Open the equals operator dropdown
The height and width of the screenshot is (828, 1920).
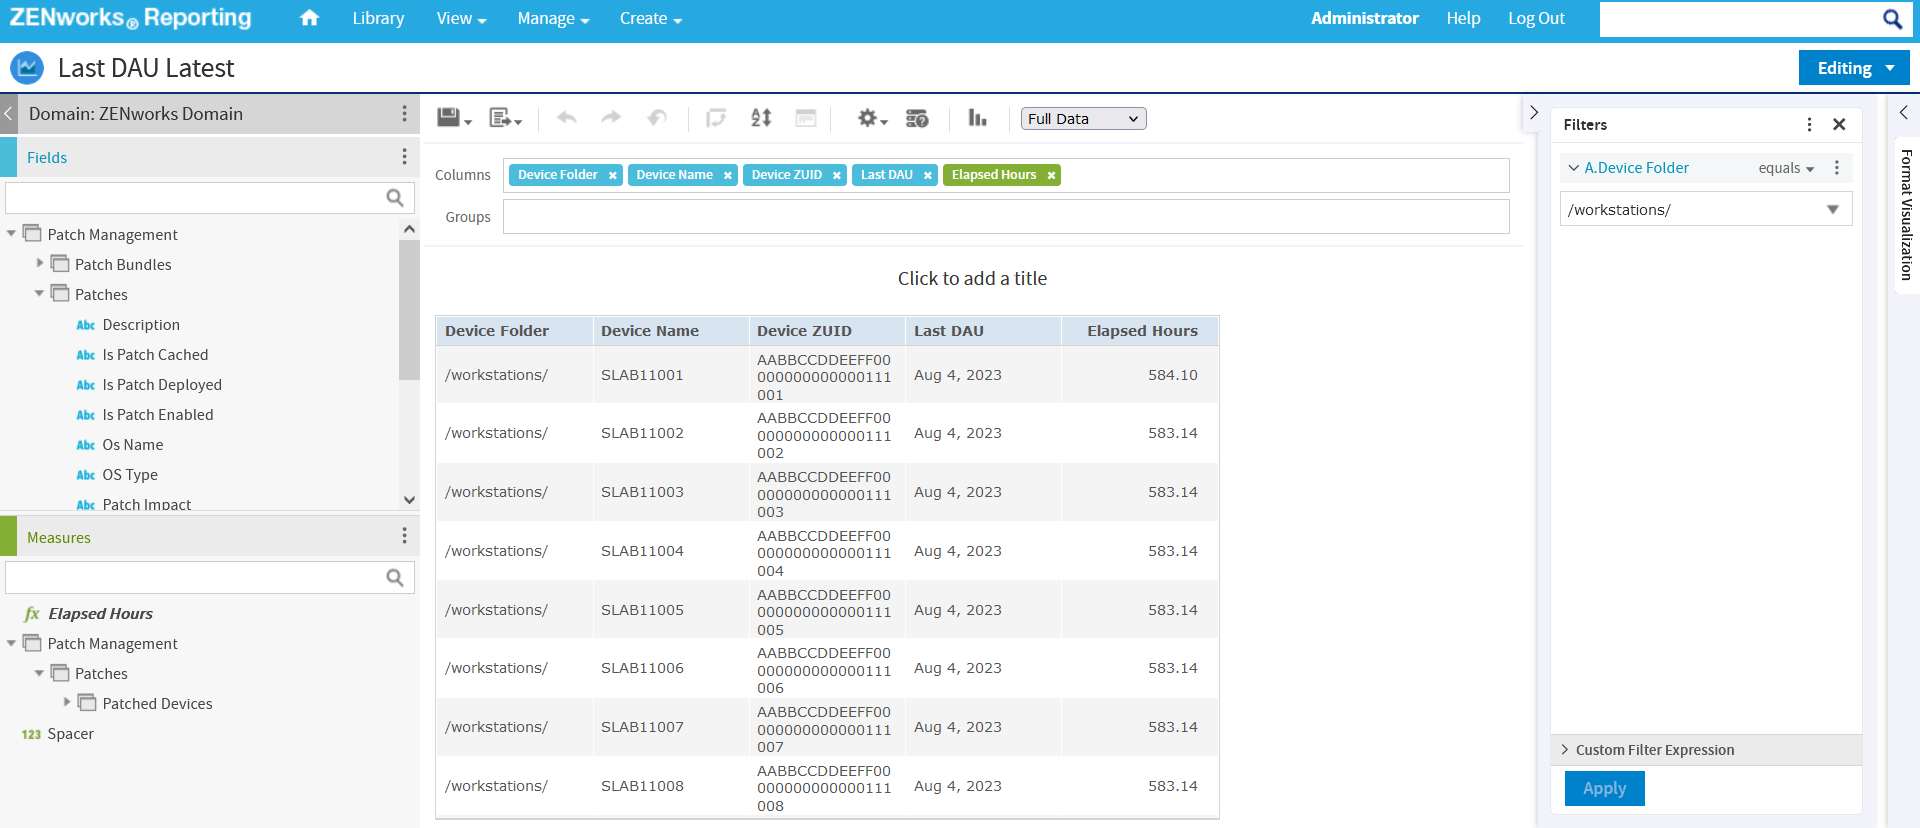[x=1786, y=168]
